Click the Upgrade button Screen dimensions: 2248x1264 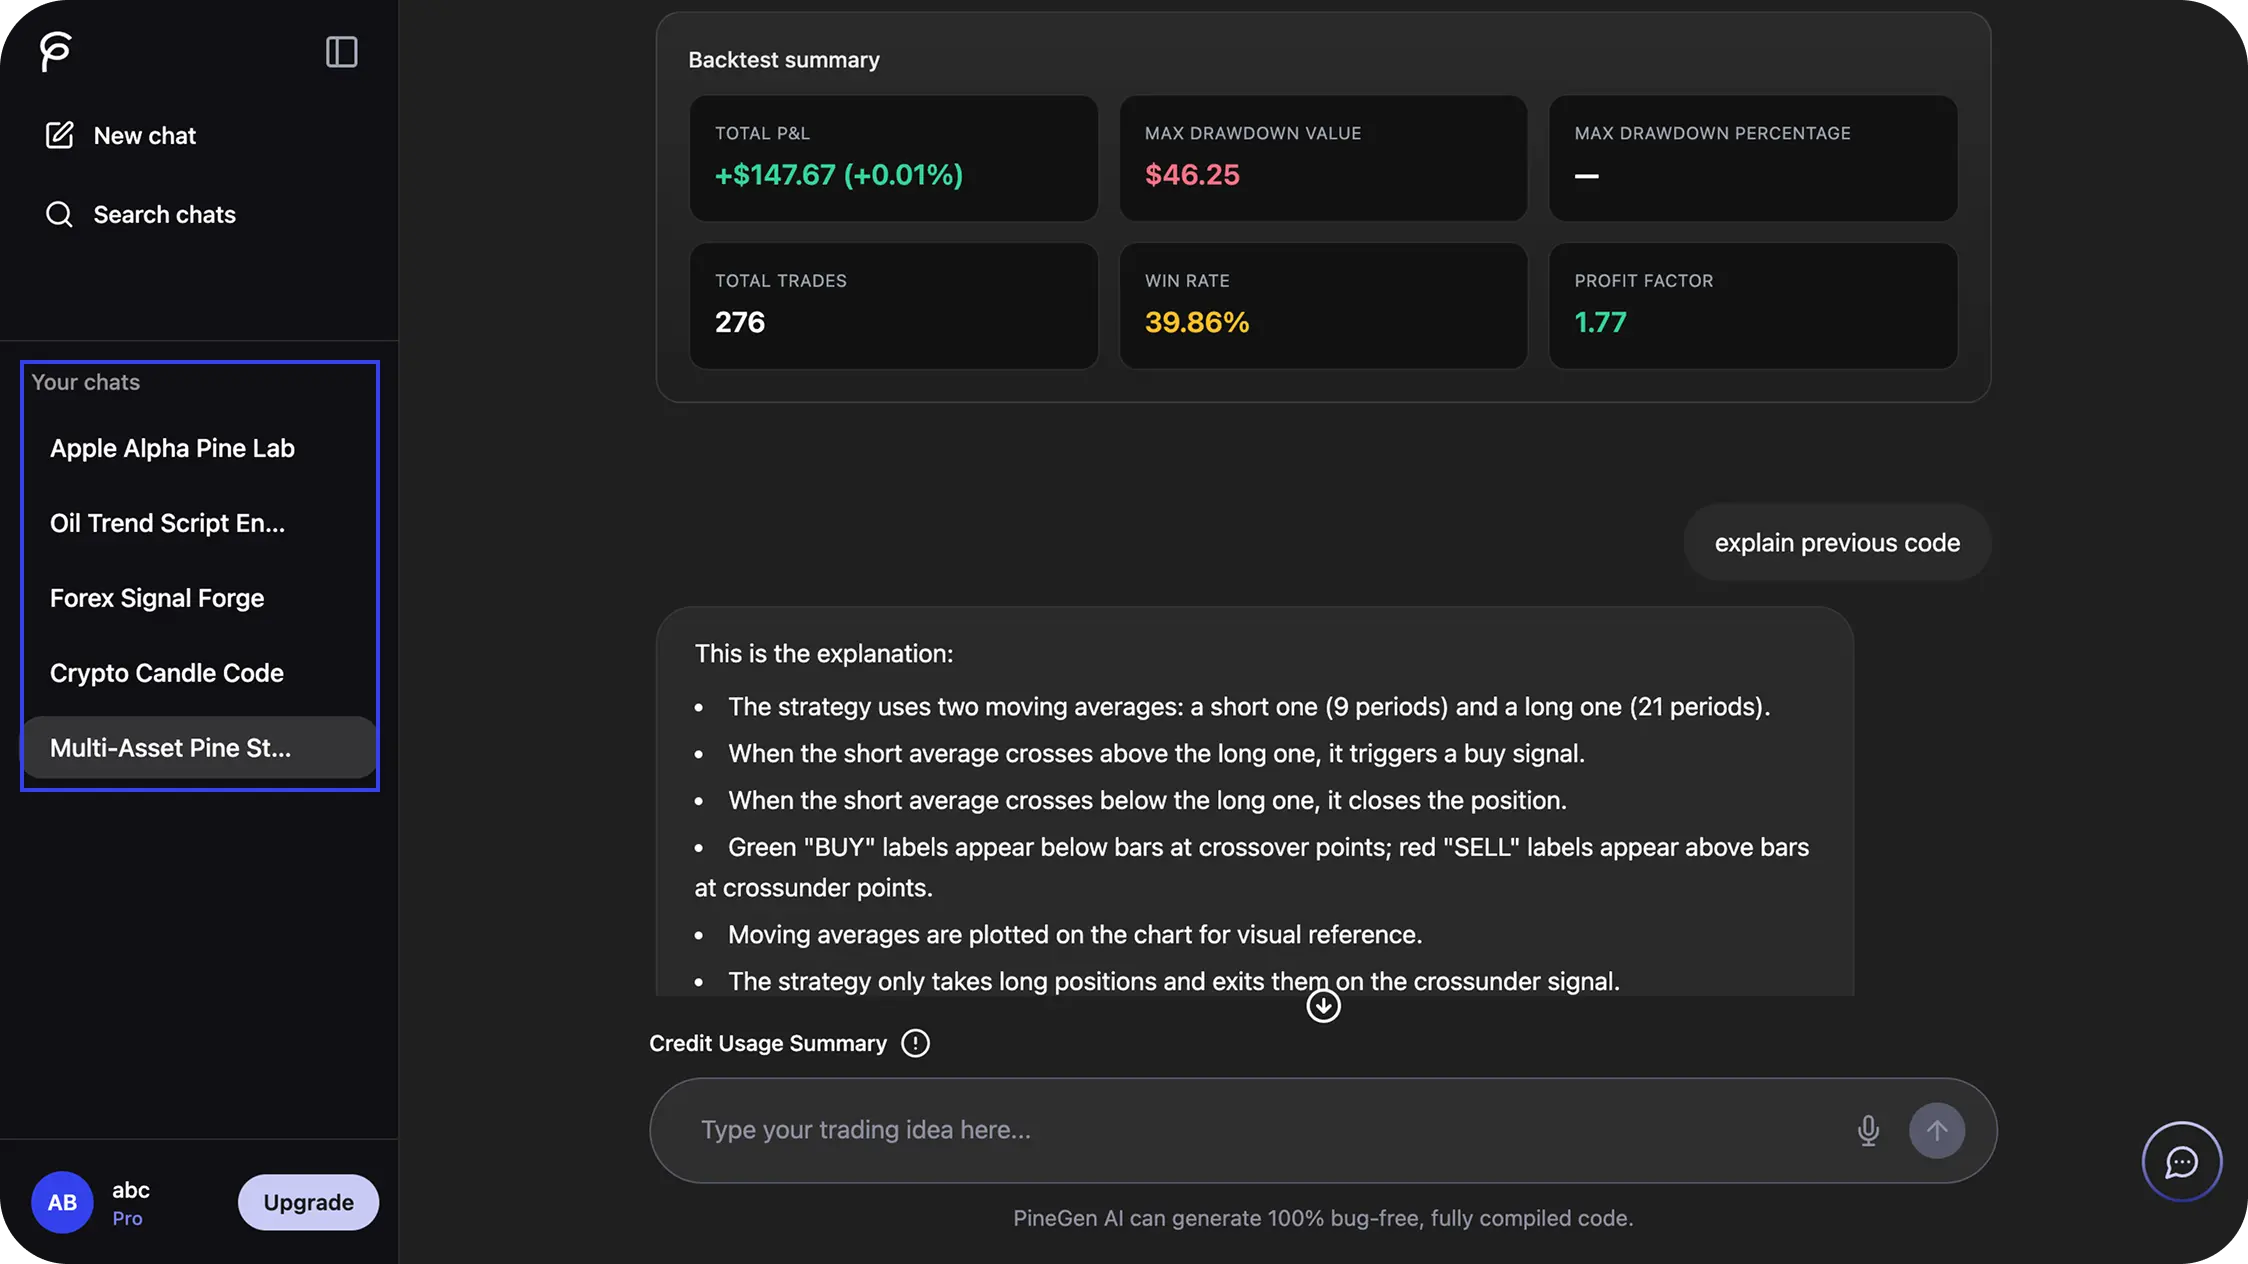pyautogui.click(x=308, y=1202)
